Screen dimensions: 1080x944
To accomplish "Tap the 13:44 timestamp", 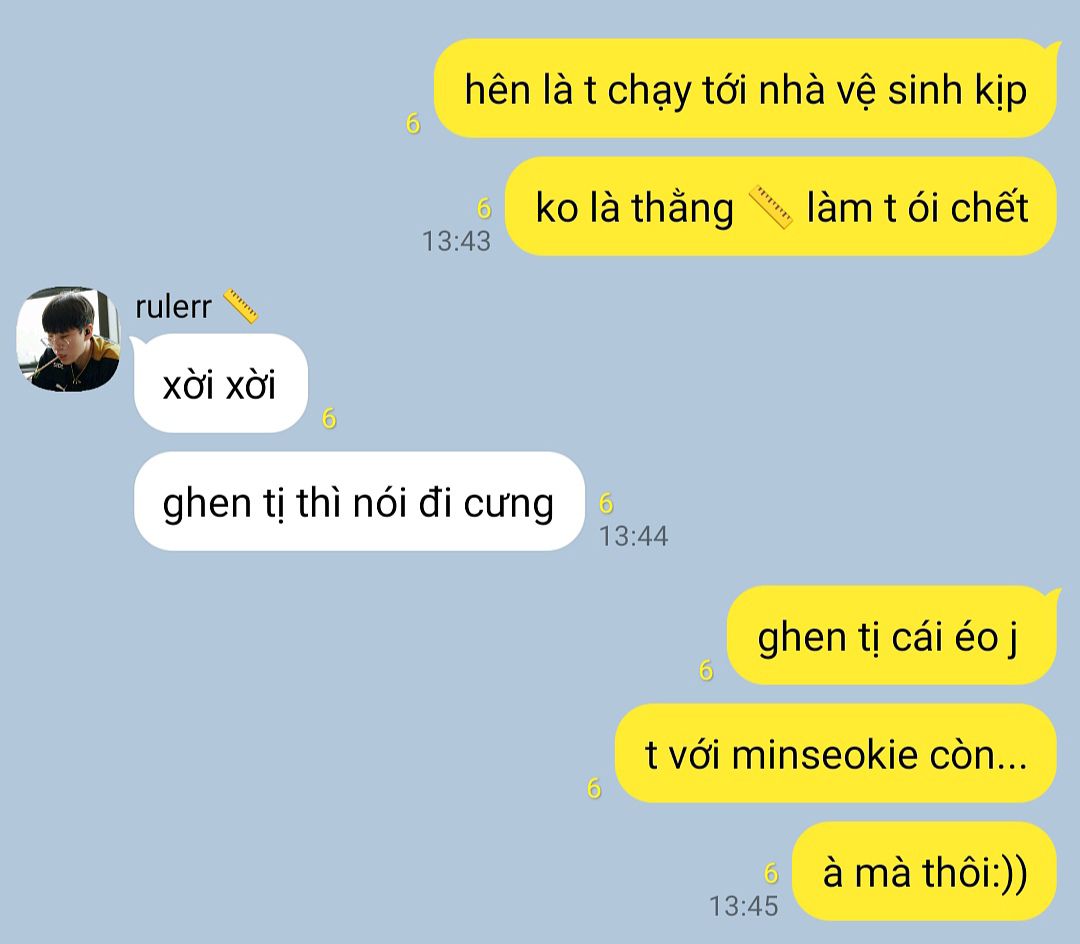I will [x=634, y=536].
